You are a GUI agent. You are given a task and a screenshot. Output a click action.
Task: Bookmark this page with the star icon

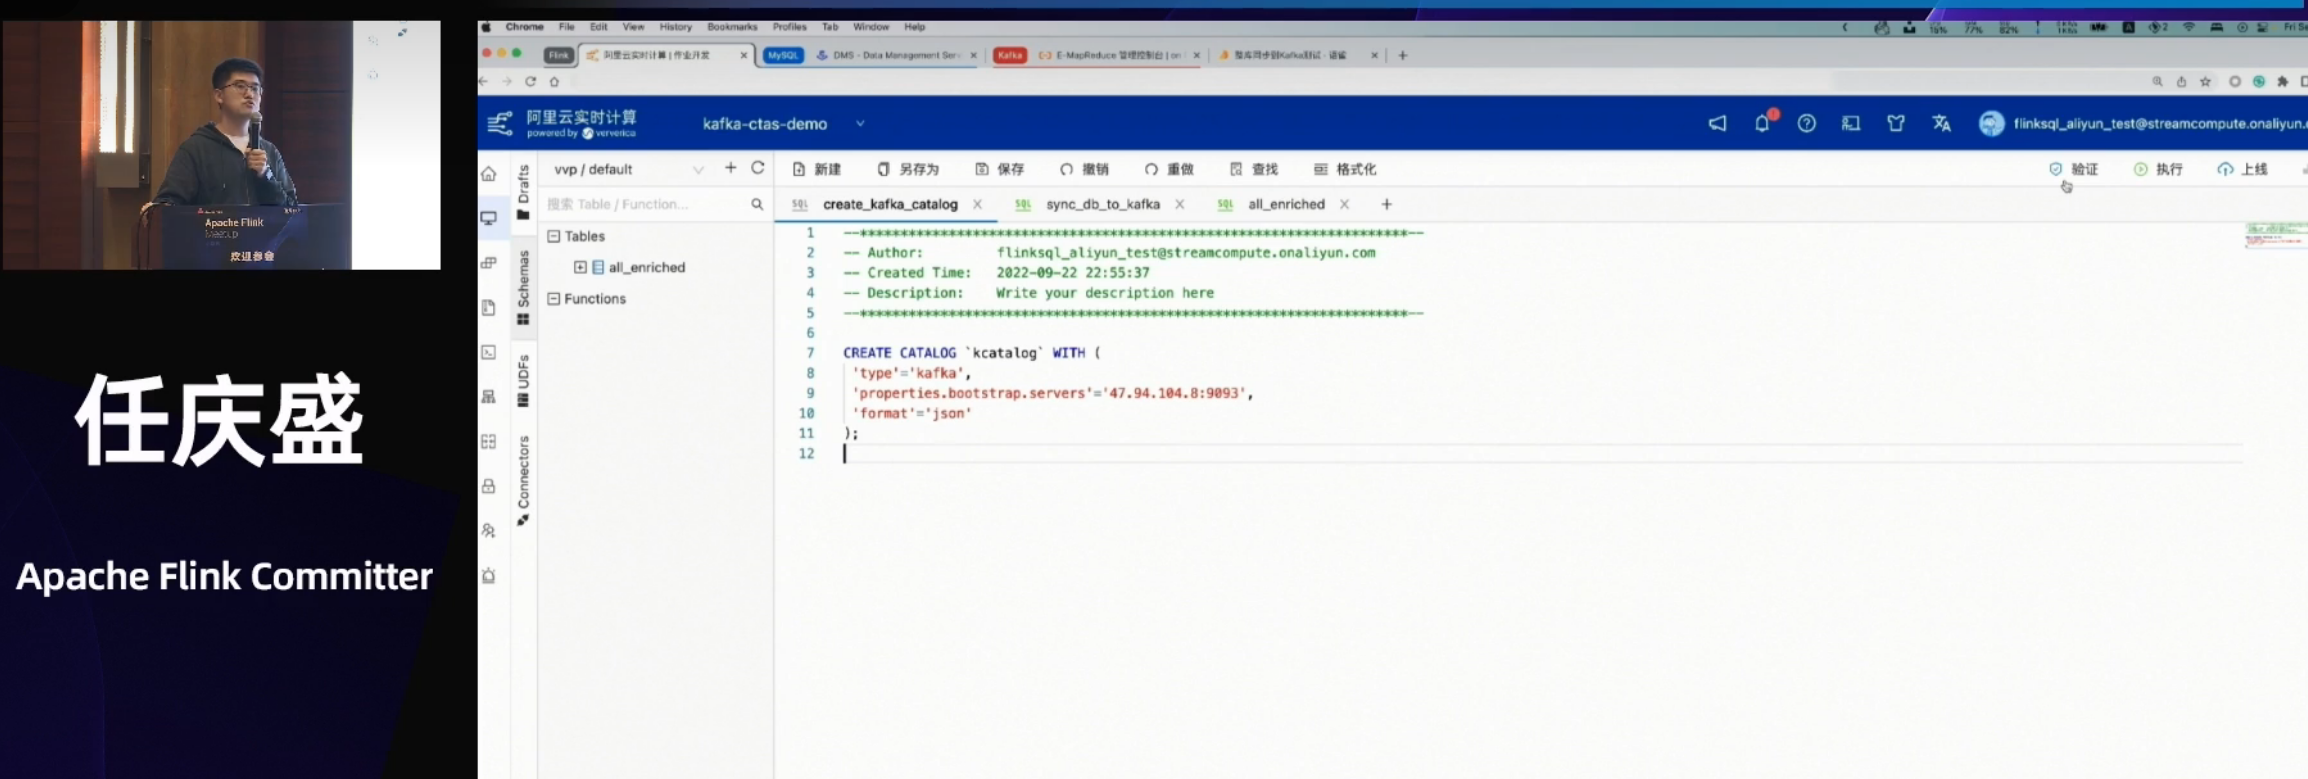tap(2205, 82)
